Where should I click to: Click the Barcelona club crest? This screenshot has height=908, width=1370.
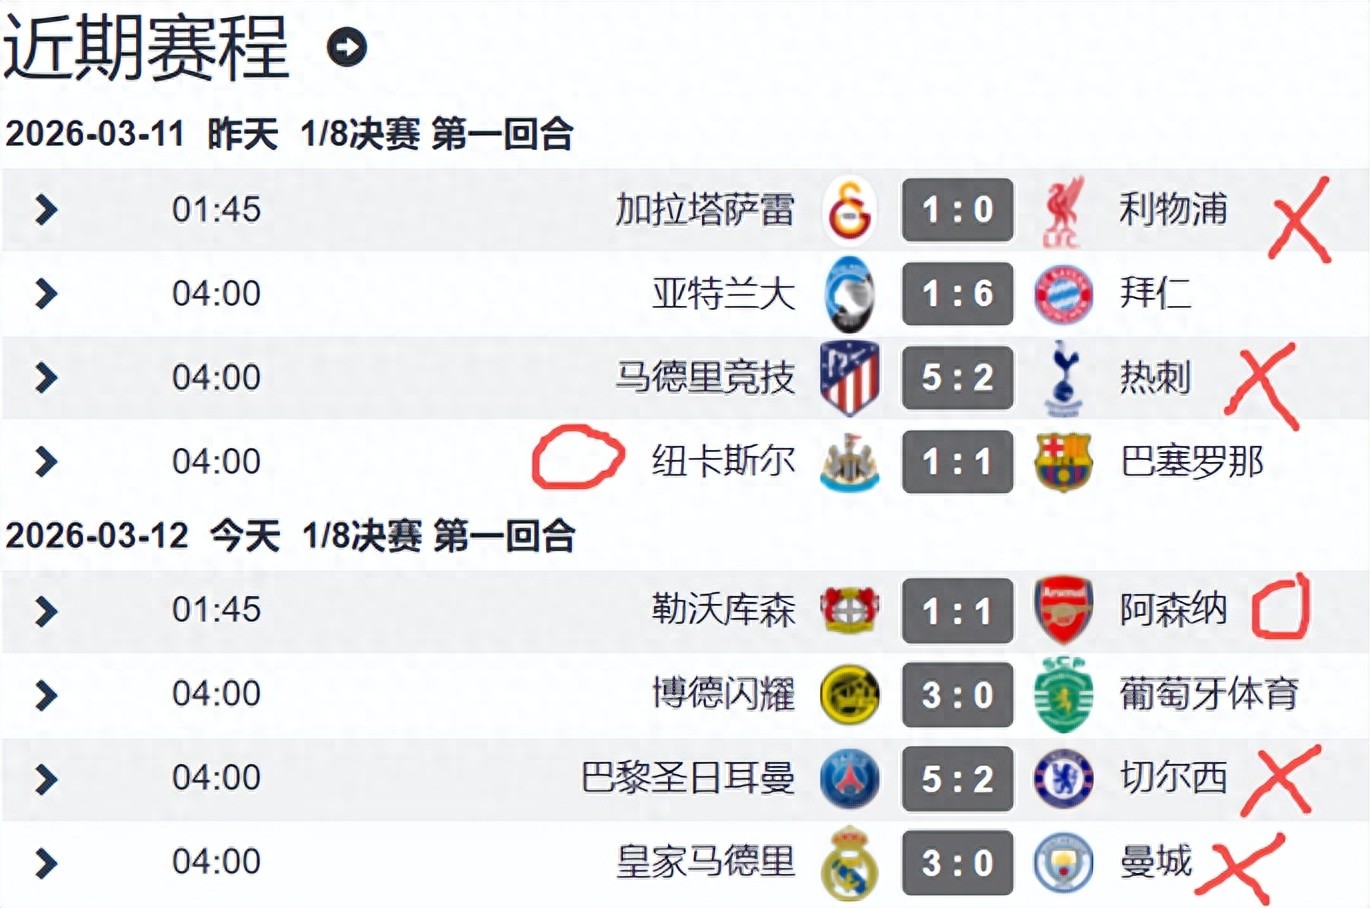pyautogui.click(x=1063, y=461)
